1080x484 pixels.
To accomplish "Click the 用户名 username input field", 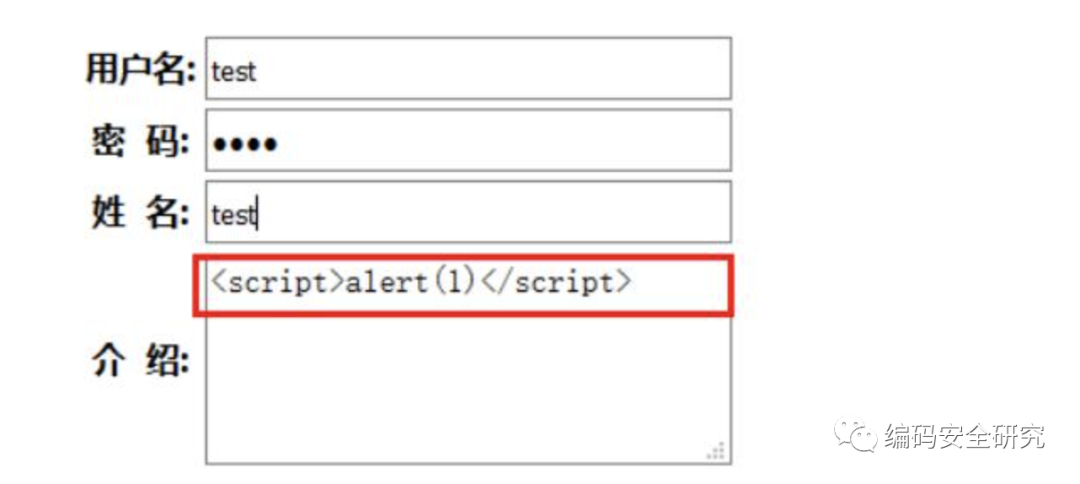I will click(x=468, y=68).
